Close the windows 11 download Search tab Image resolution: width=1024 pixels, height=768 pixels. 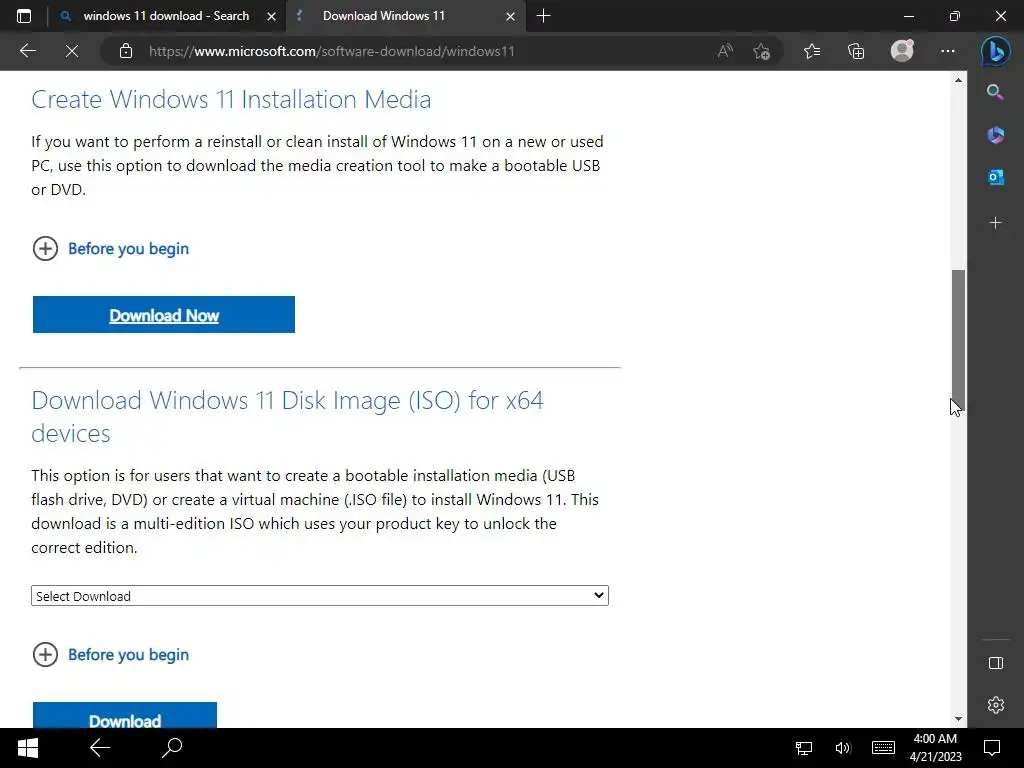tap(271, 16)
